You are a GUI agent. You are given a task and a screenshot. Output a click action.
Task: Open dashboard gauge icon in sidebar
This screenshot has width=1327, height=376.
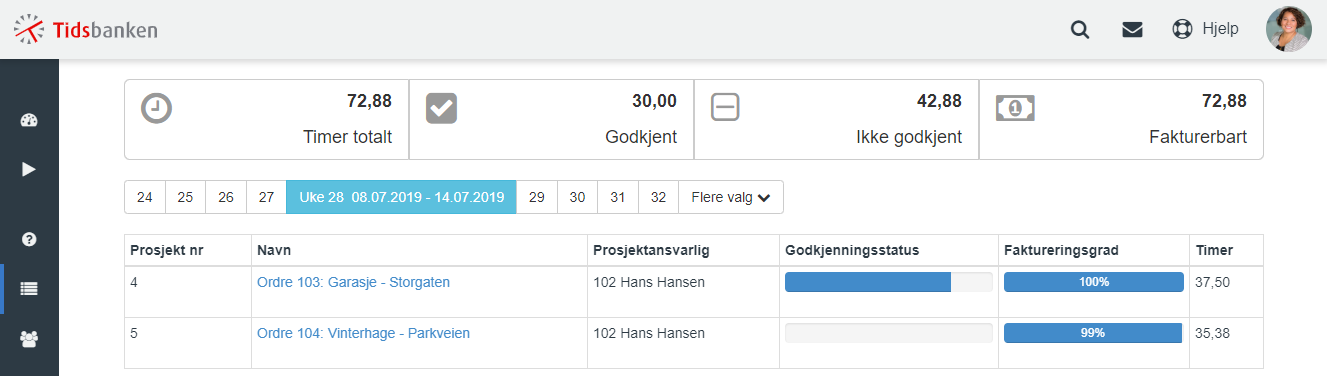coord(29,121)
